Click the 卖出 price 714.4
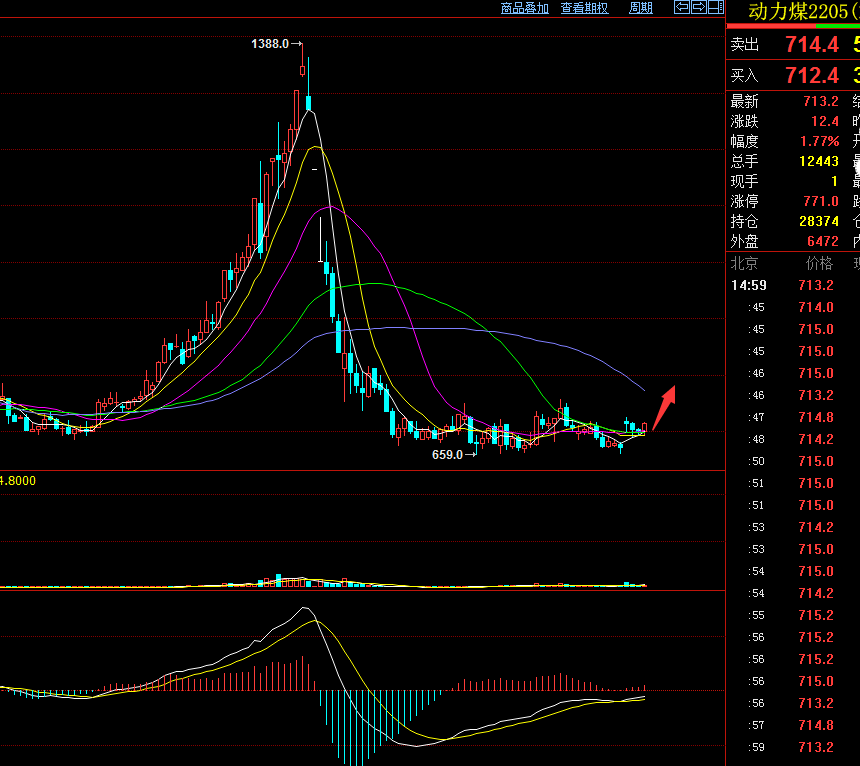 (x=812, y=44)
